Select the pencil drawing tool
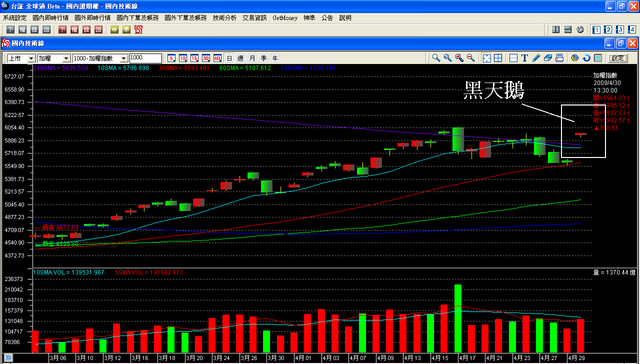The image size is (640, 364). (x=536, y=58)
